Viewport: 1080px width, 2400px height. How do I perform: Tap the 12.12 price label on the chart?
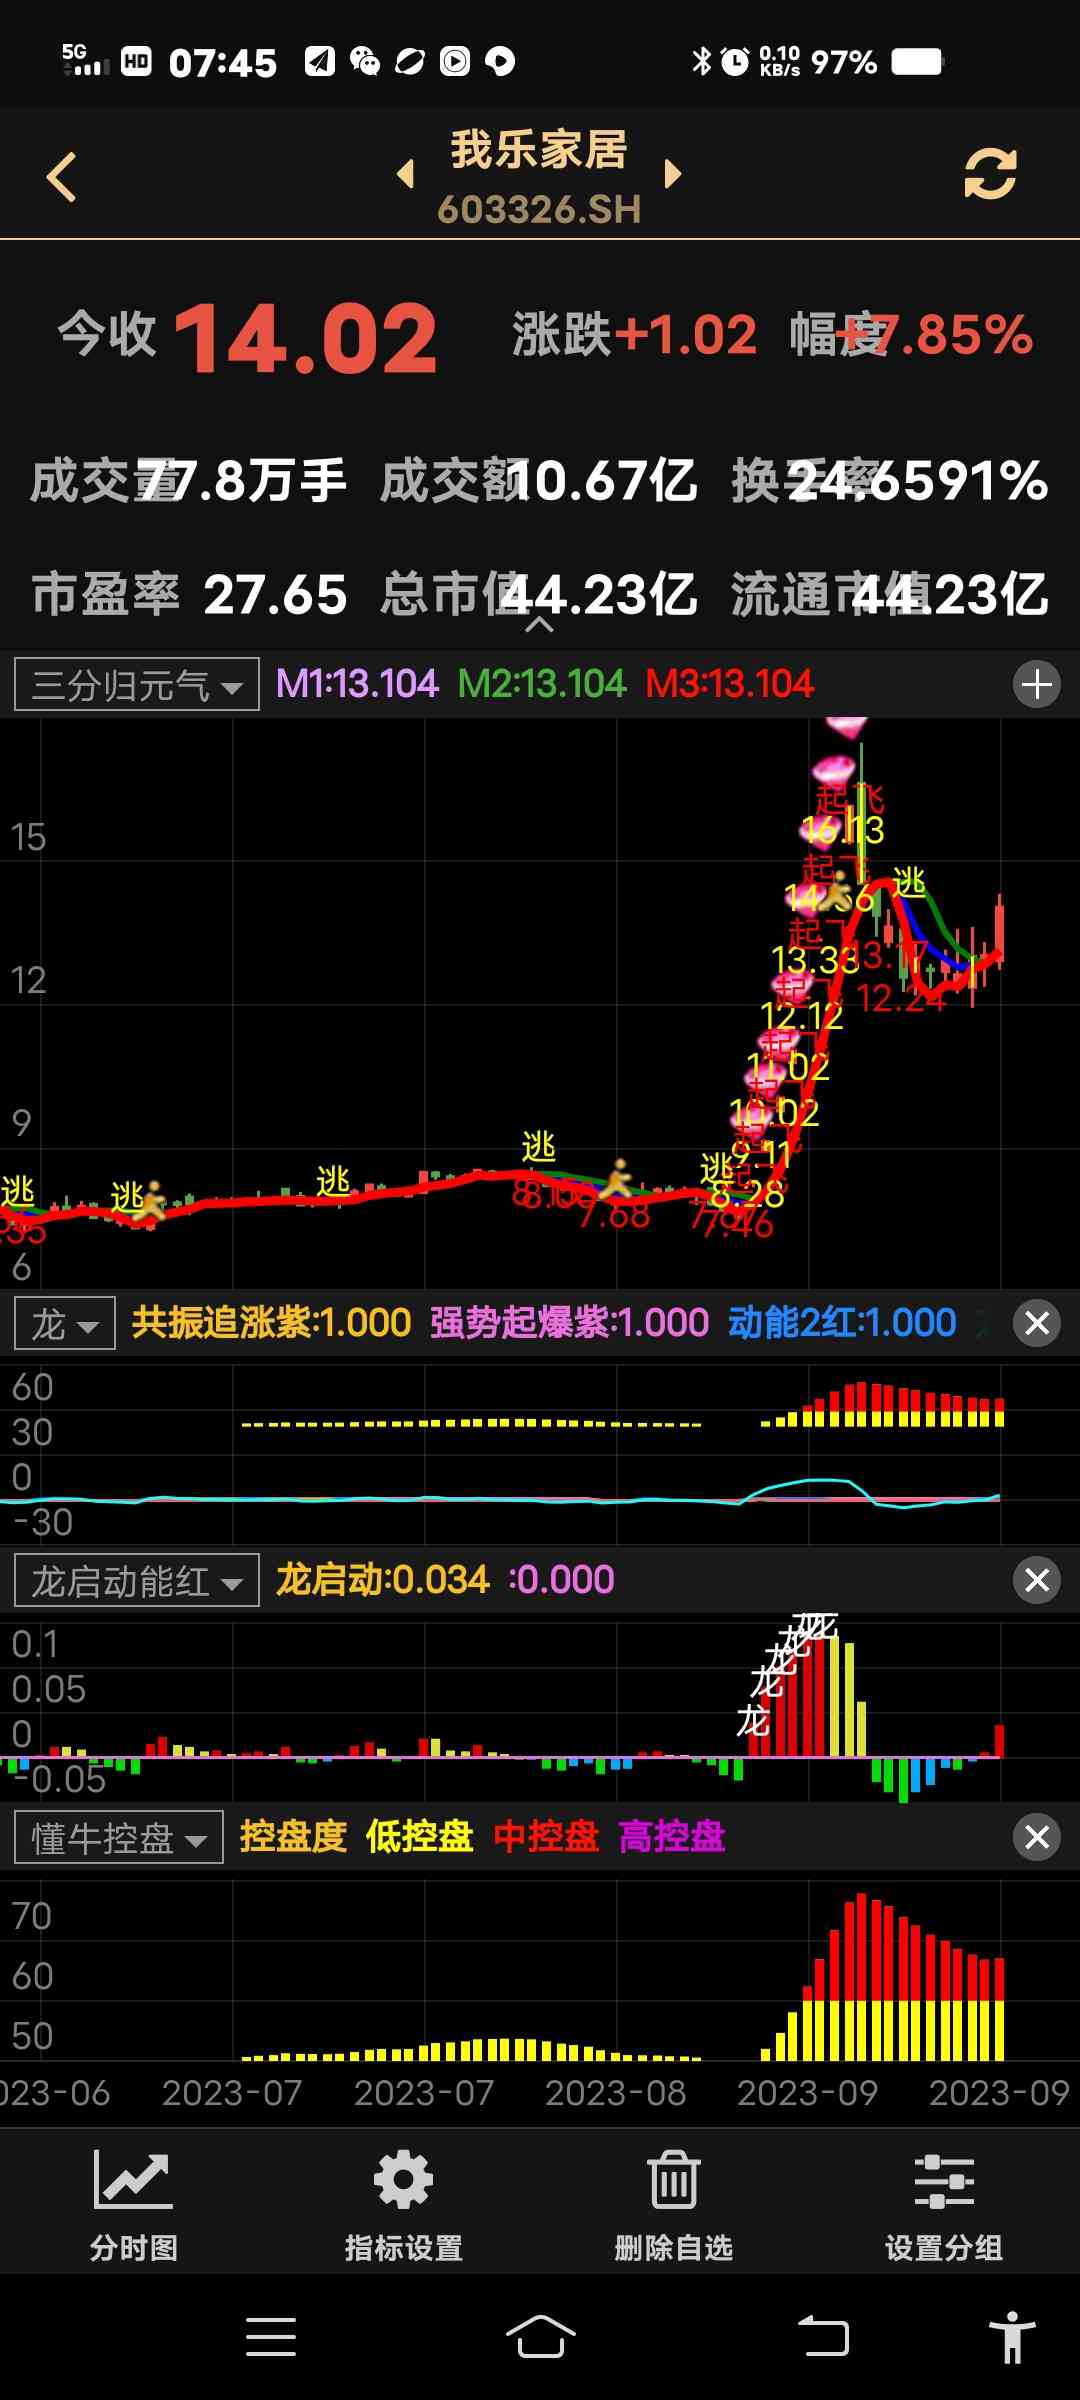pos(802,1017)
